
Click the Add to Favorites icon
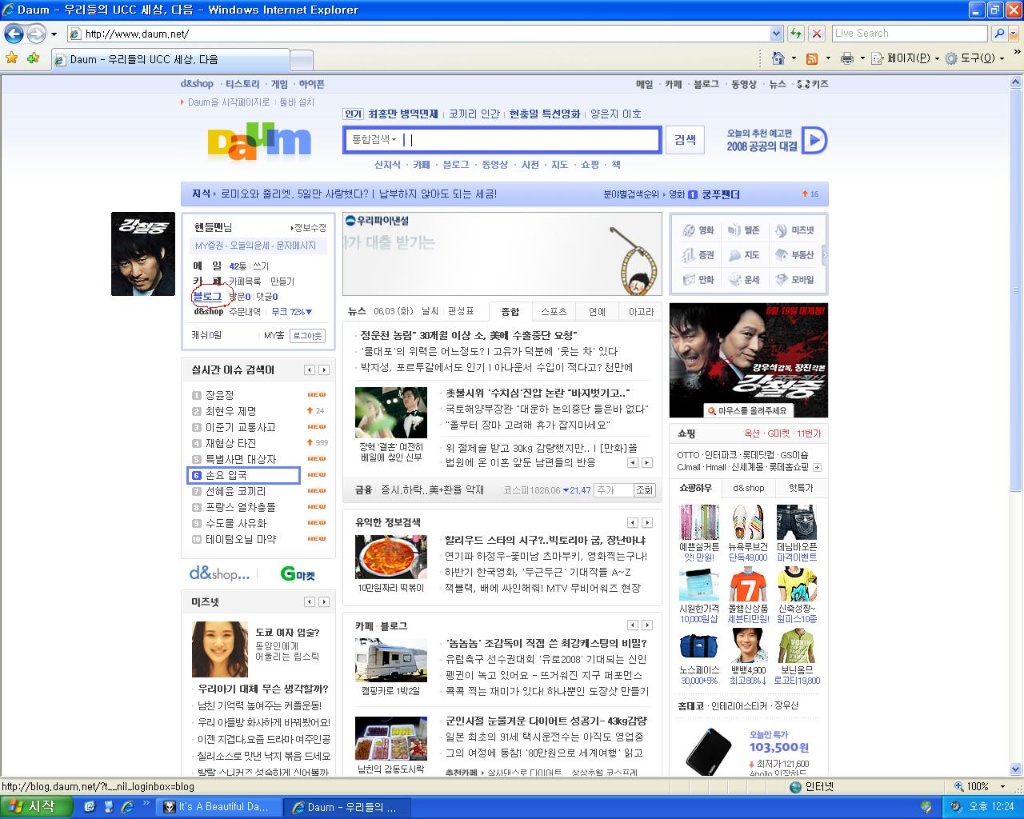[33, 58]
